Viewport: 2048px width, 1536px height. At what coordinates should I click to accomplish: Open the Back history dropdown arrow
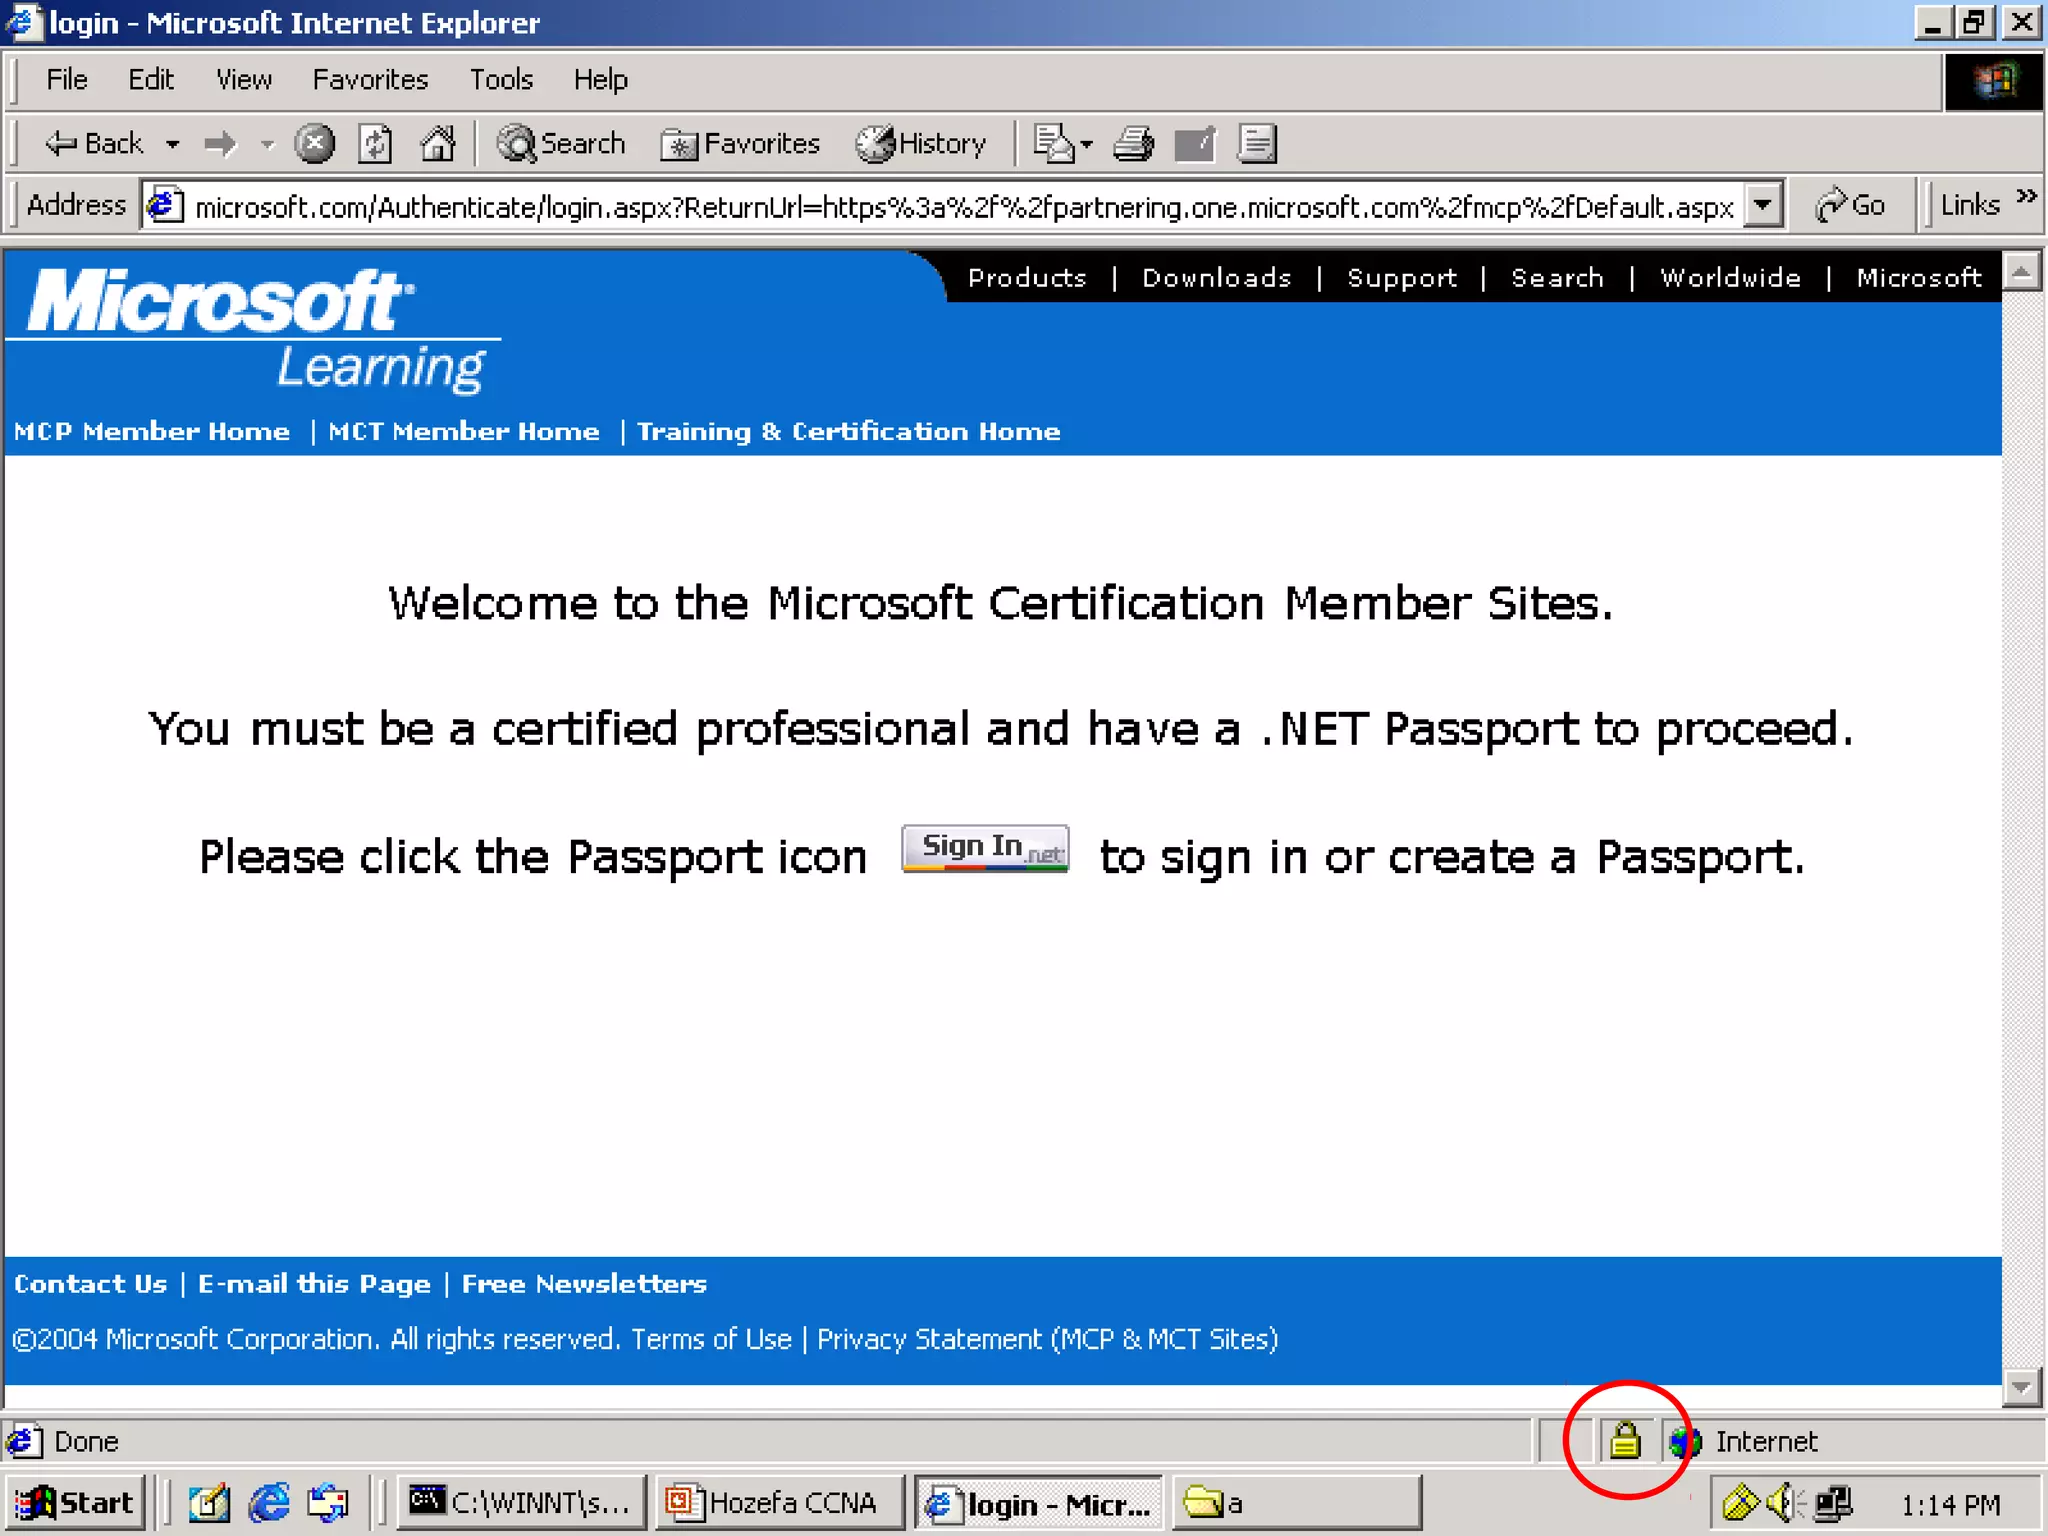point(172,145)
